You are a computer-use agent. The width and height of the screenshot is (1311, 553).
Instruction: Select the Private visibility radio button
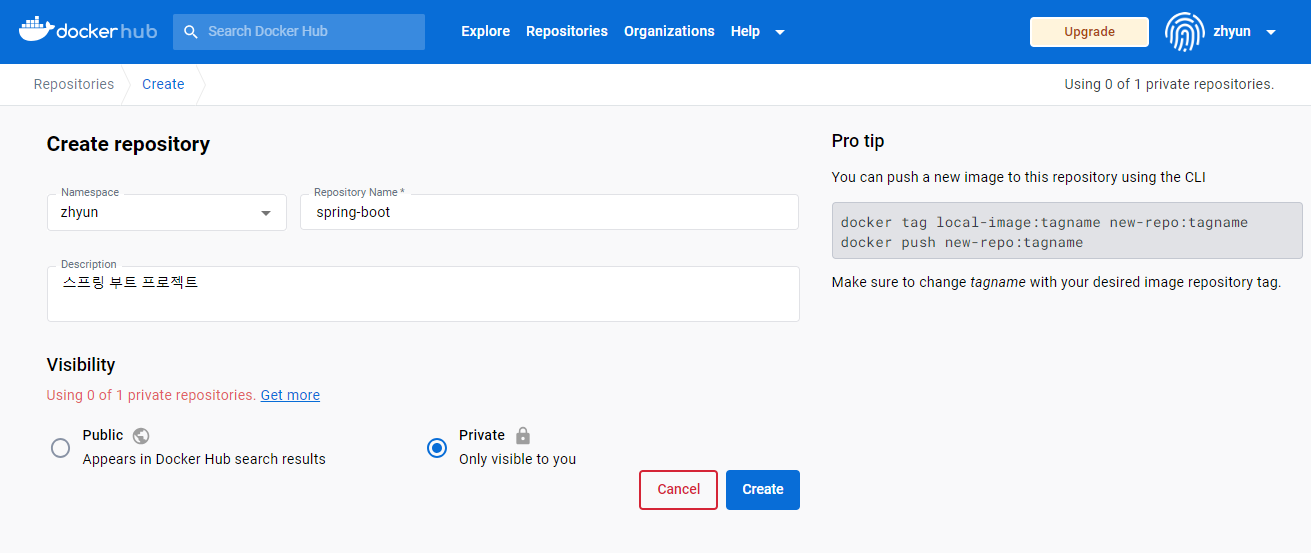click(437, 448)
